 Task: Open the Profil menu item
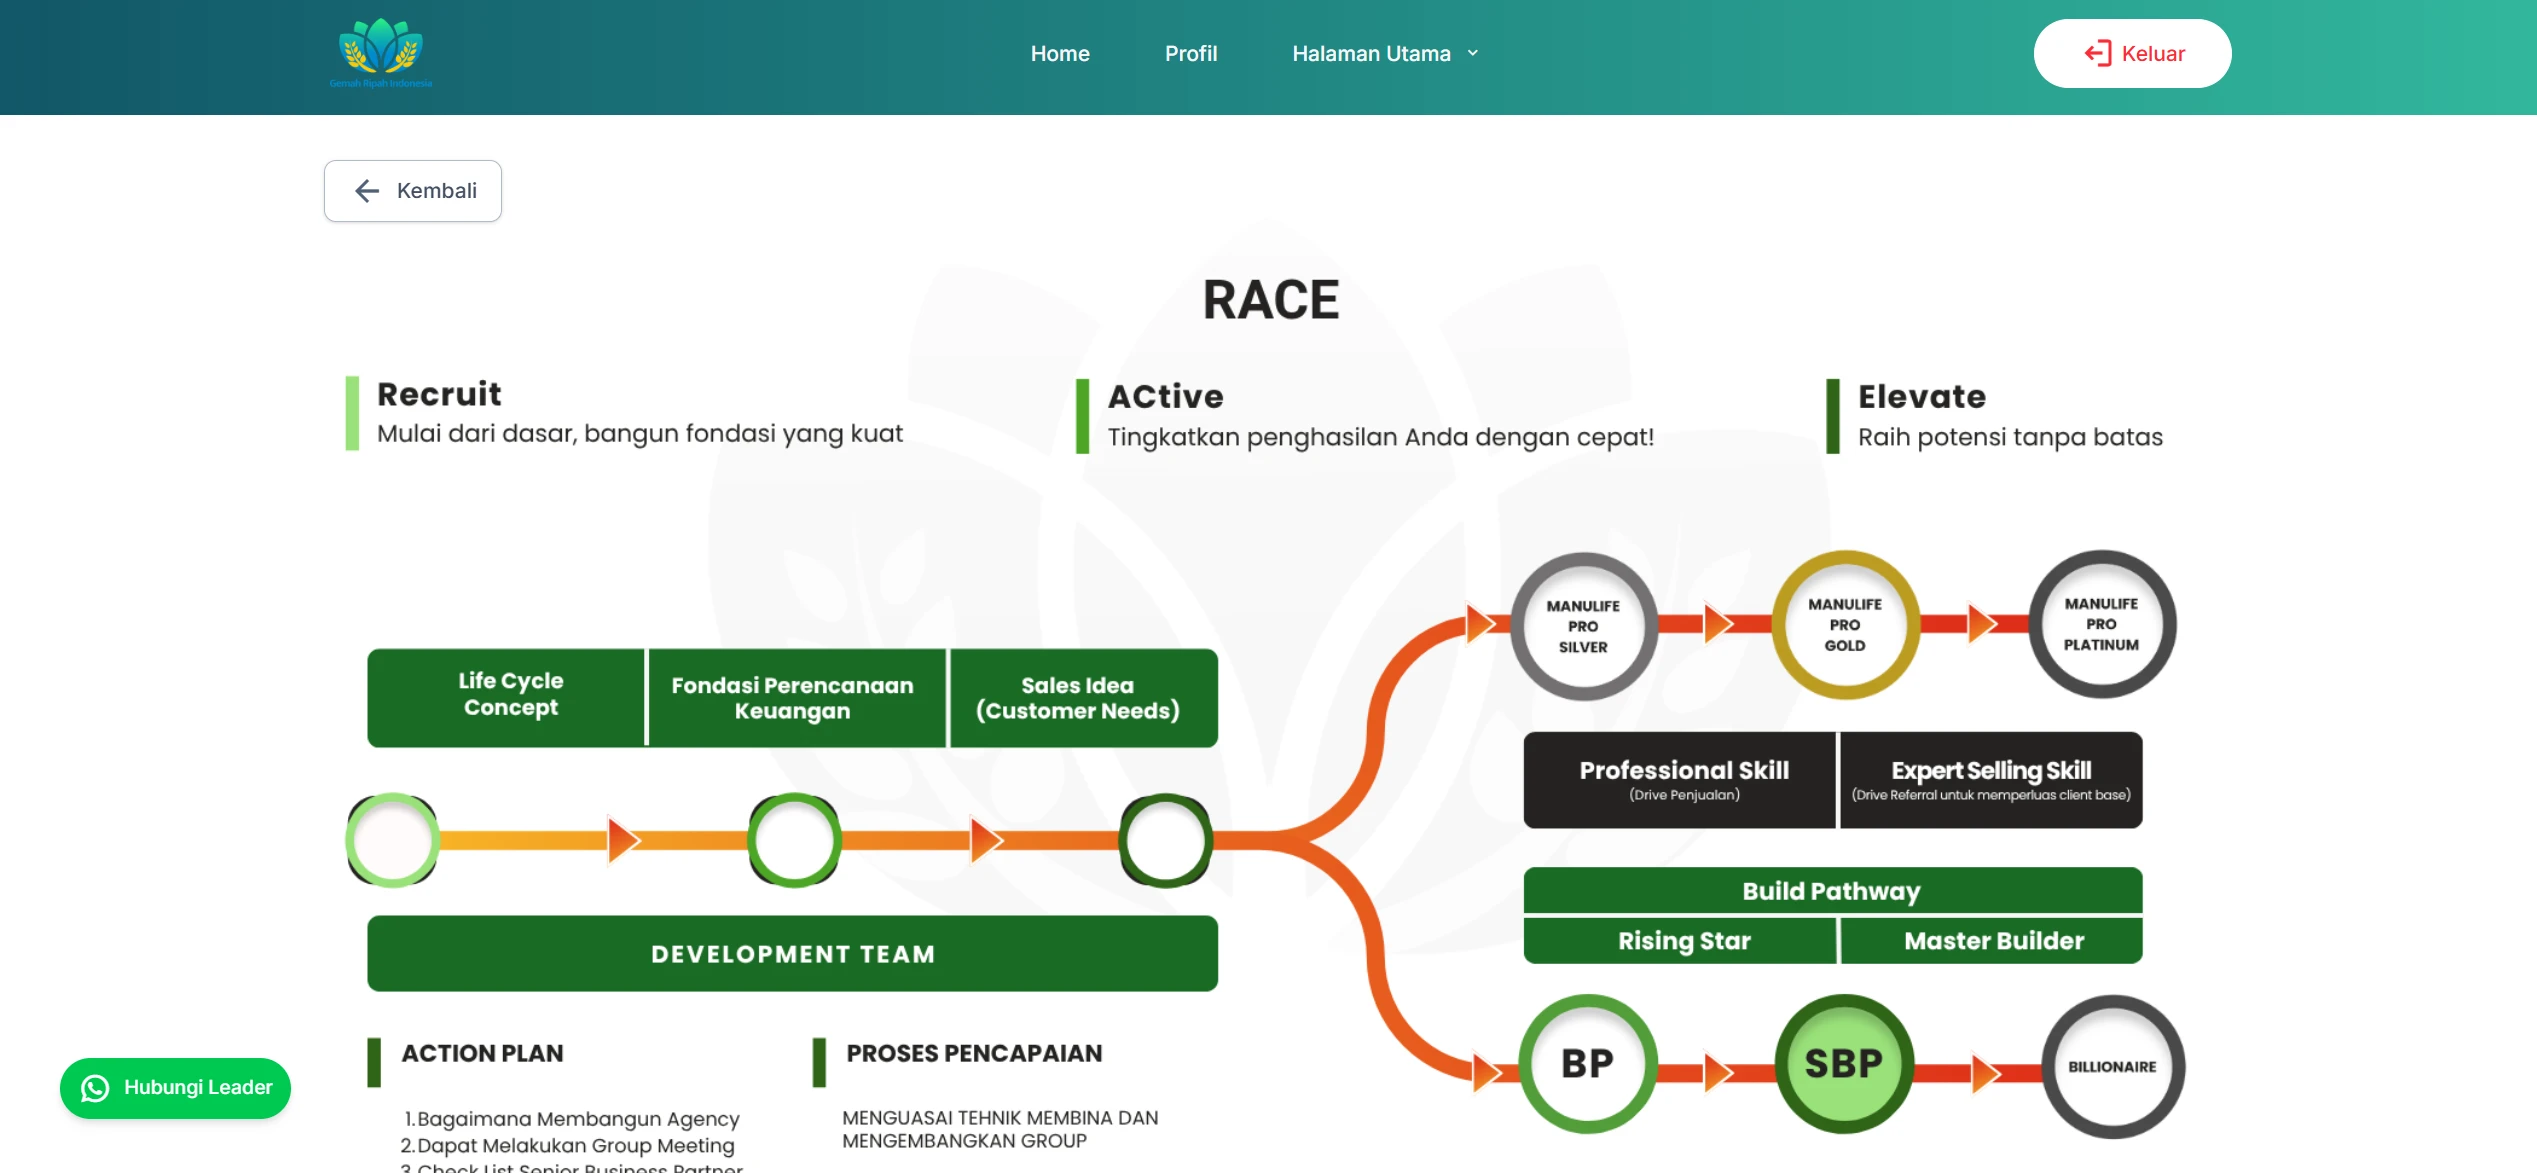(x=1190, y=53)
